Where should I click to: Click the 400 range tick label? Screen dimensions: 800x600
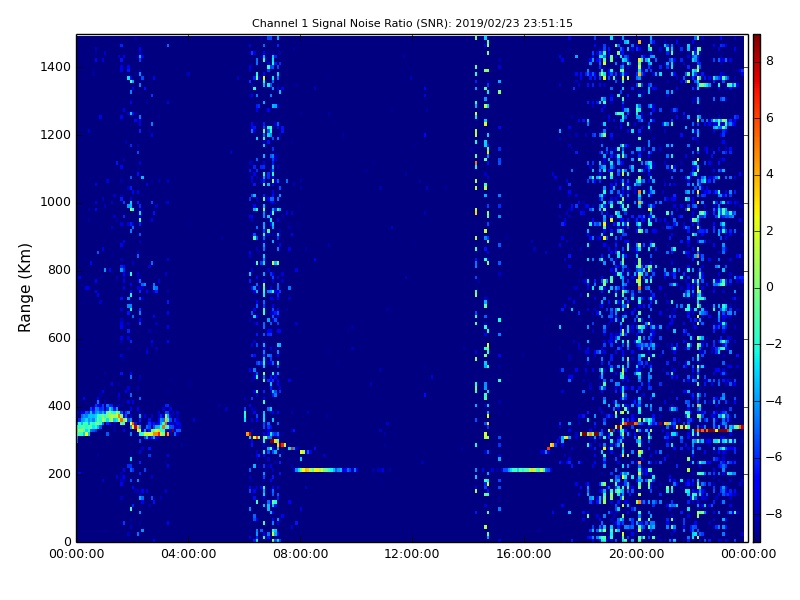pyautogui.click(x=59, y=406)
